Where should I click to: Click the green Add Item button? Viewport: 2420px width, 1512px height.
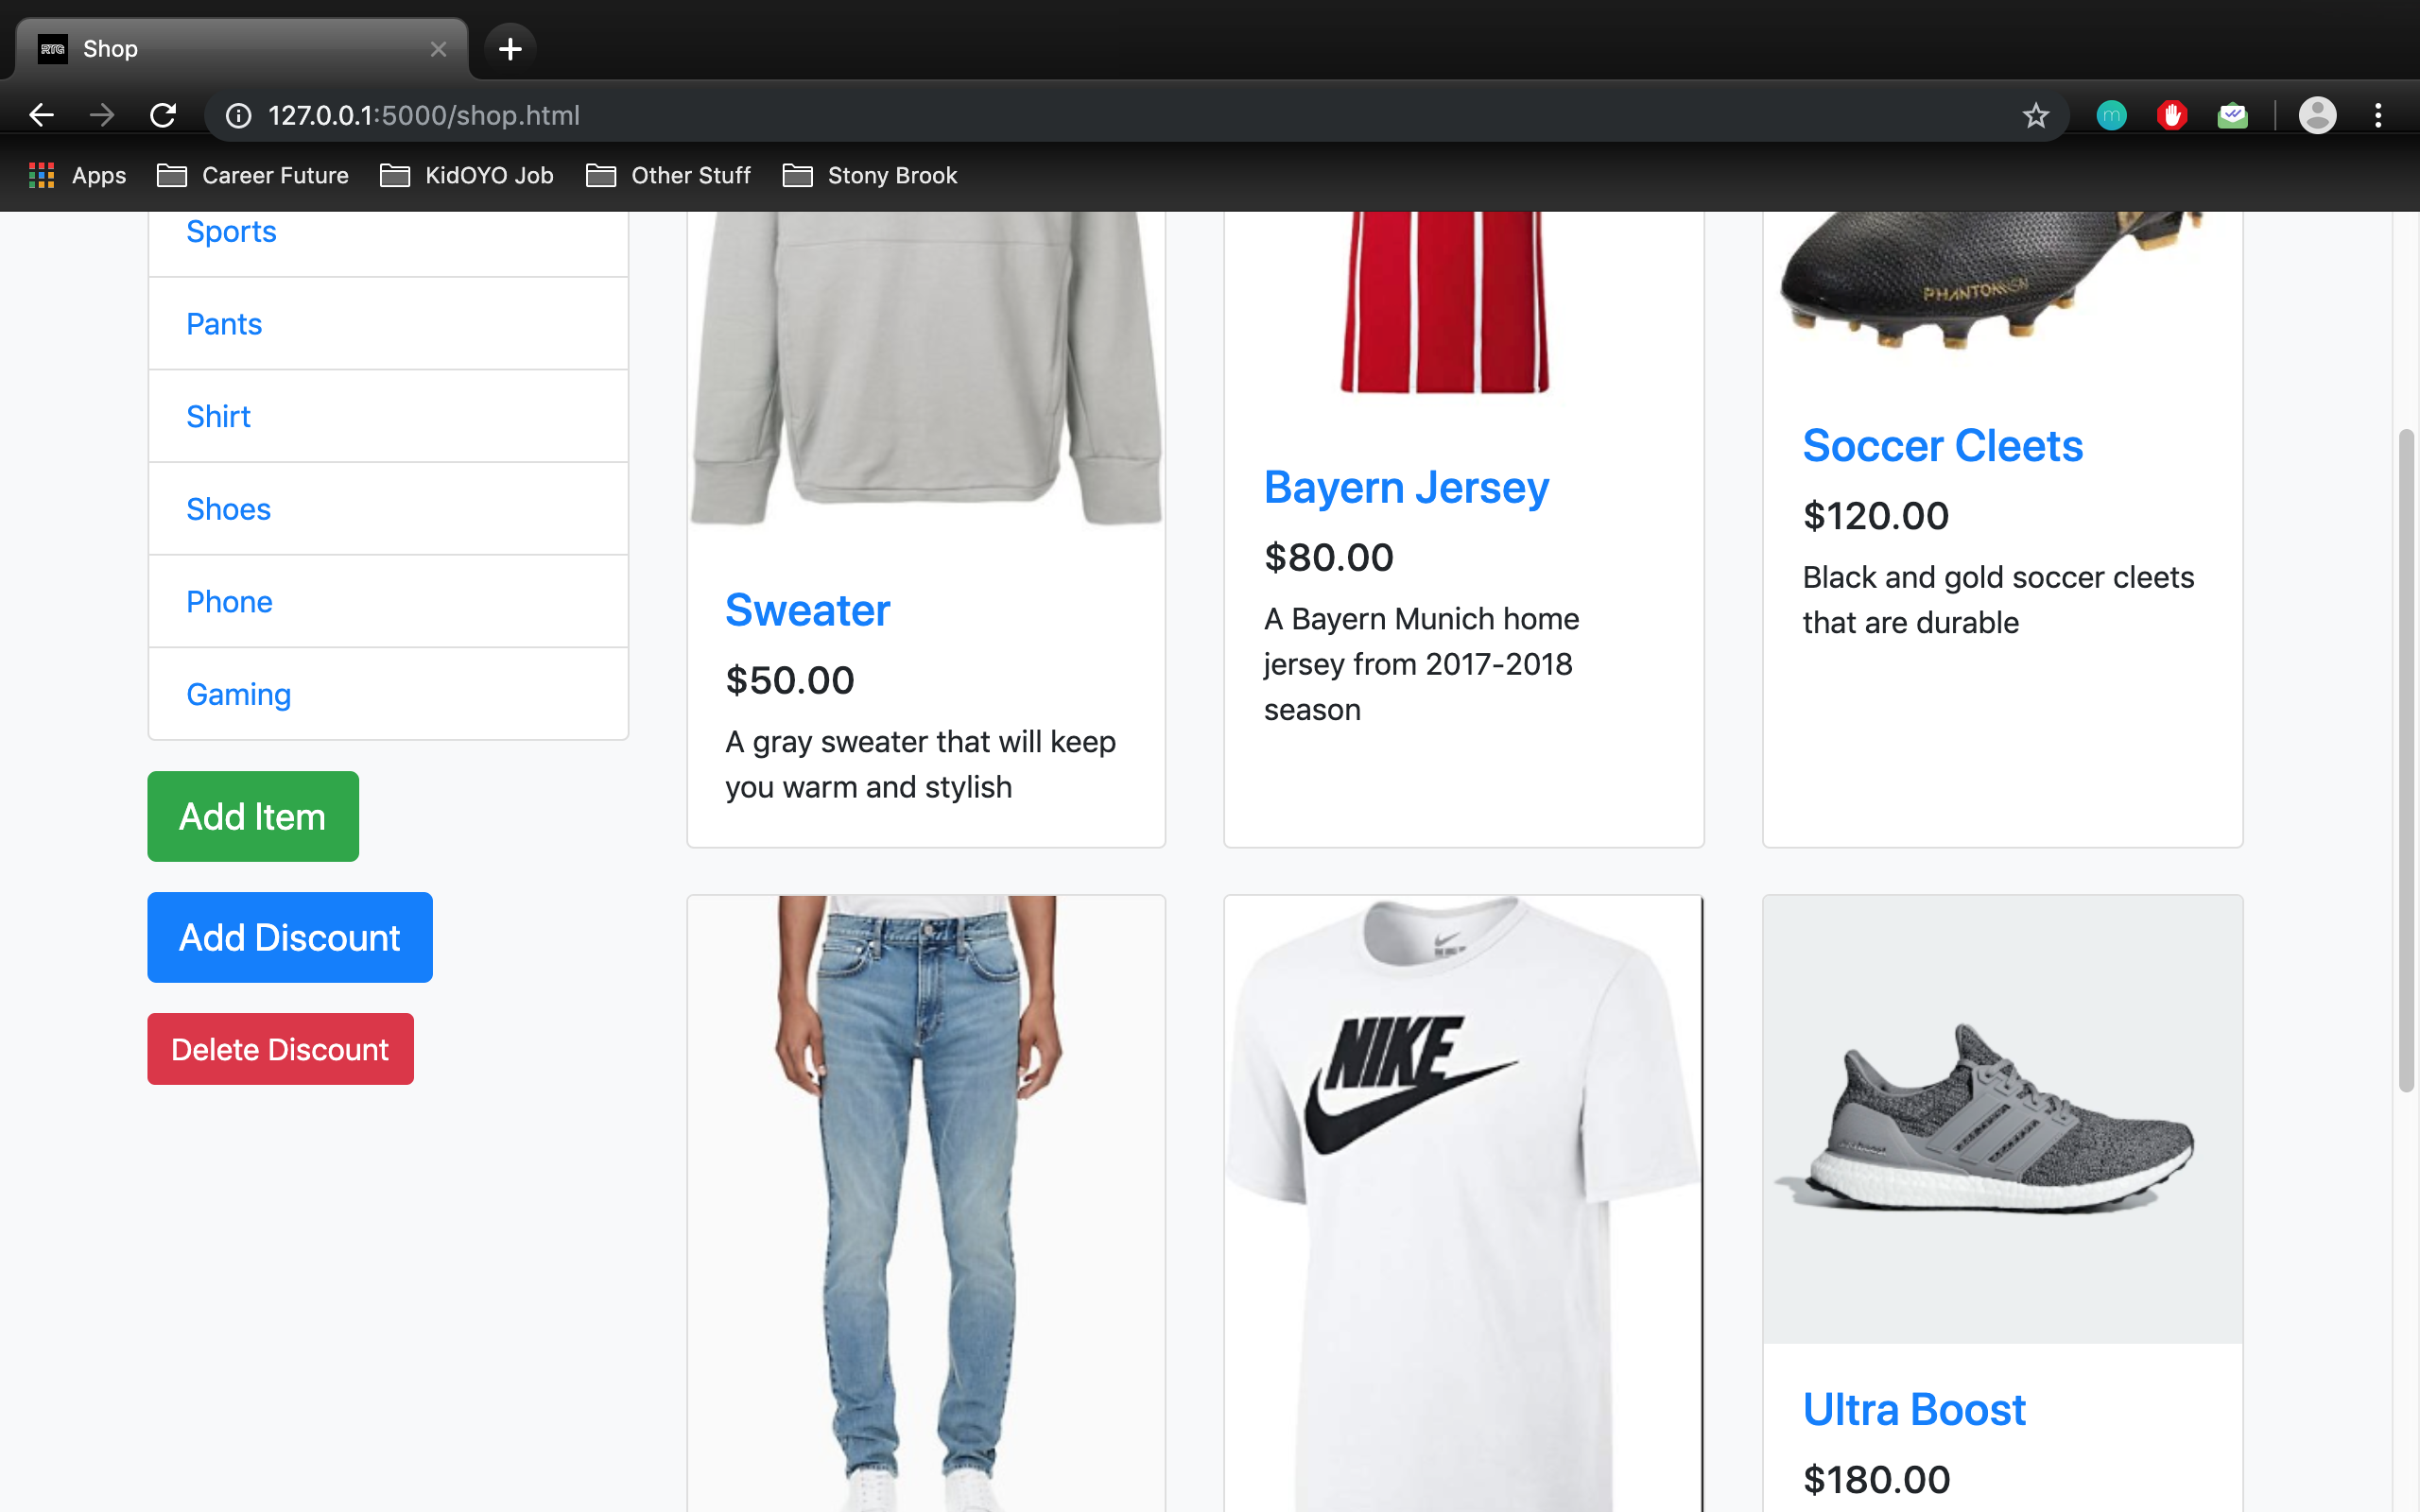coord(253,816)
